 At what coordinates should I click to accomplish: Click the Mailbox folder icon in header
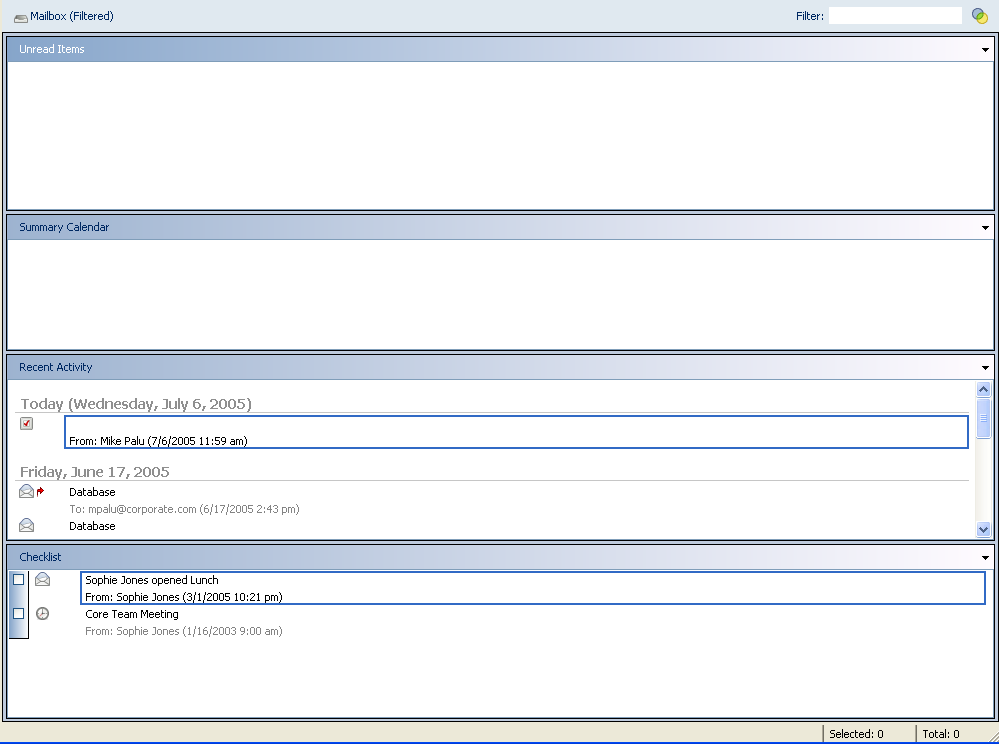(21, 17)
